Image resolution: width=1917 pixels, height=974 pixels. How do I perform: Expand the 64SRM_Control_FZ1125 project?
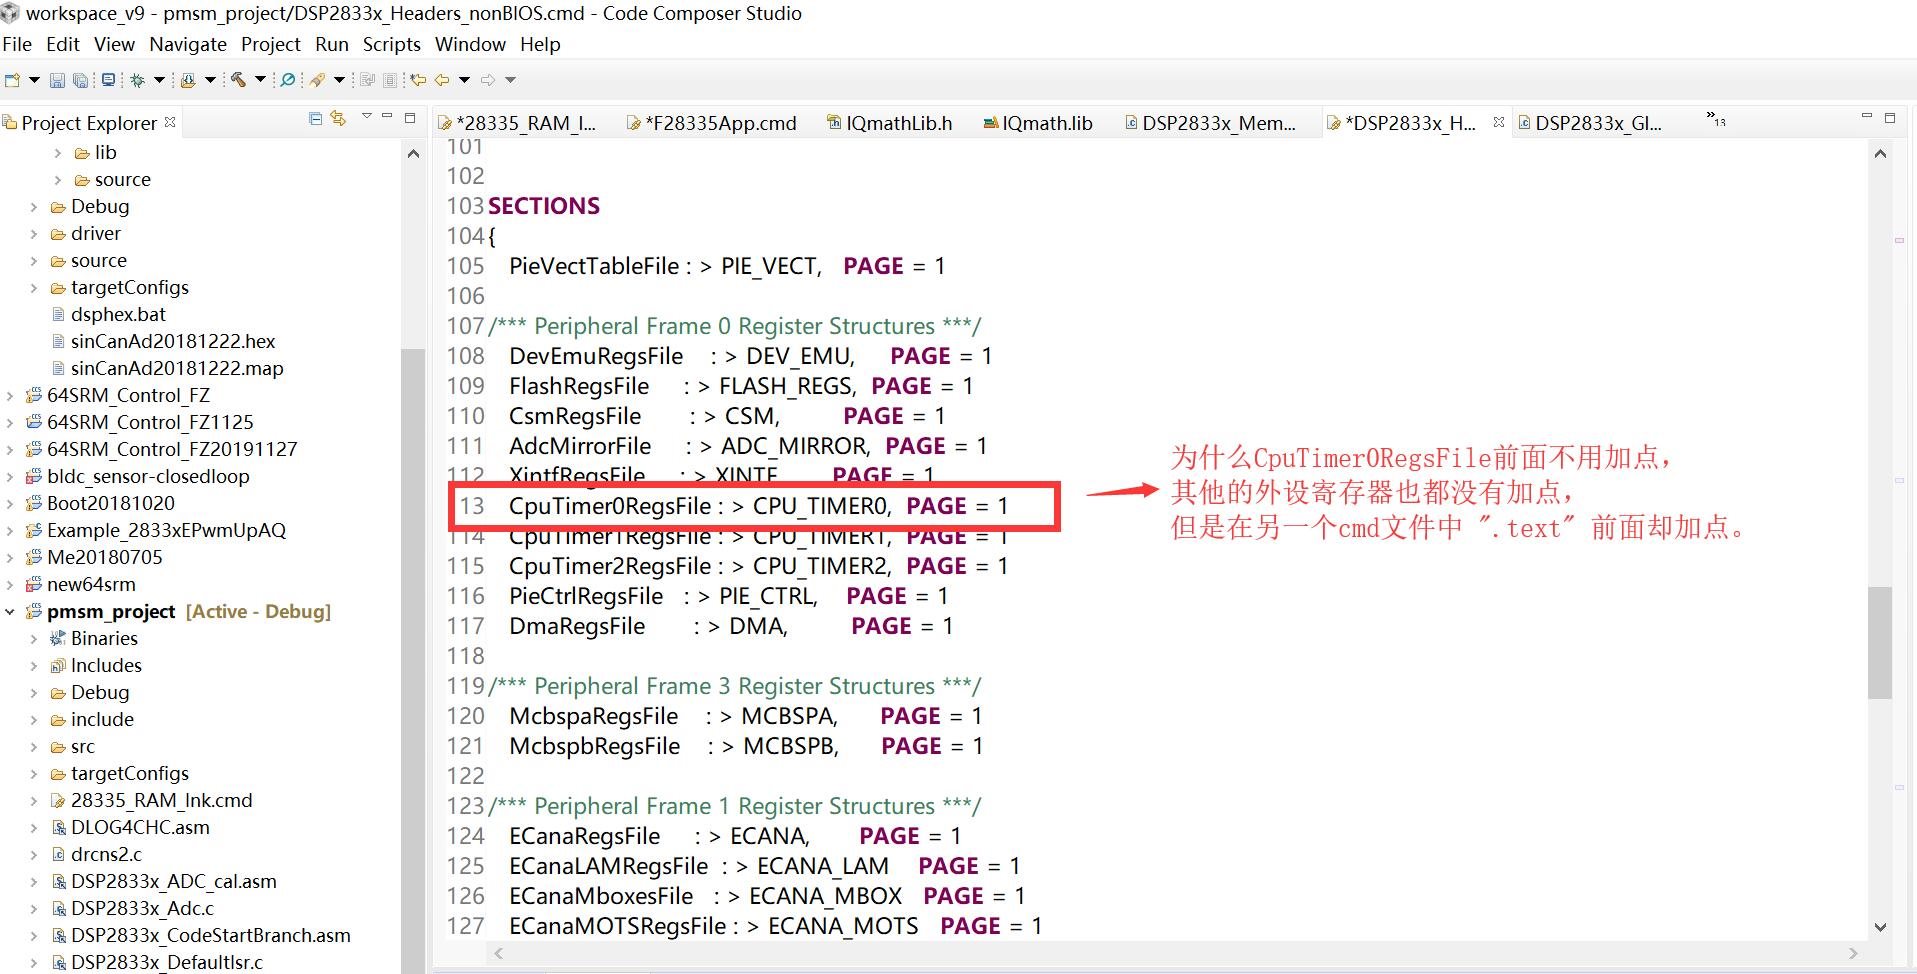tap(10, 423)
